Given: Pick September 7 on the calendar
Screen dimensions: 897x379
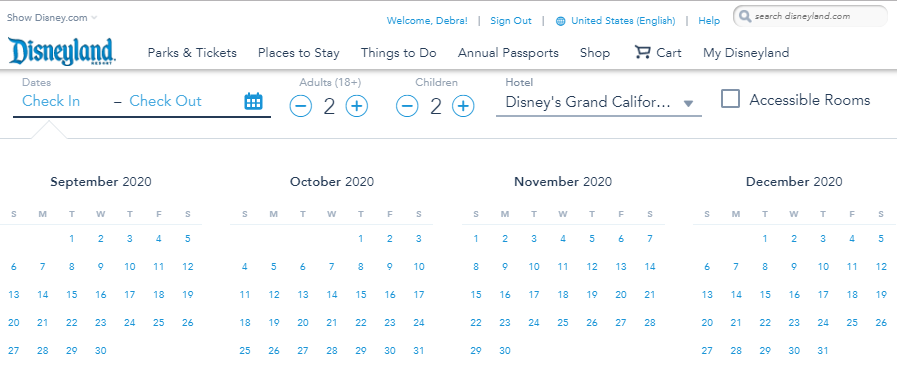Looking at the screenshot, I should pyautogui.click(x=42, y=267).
